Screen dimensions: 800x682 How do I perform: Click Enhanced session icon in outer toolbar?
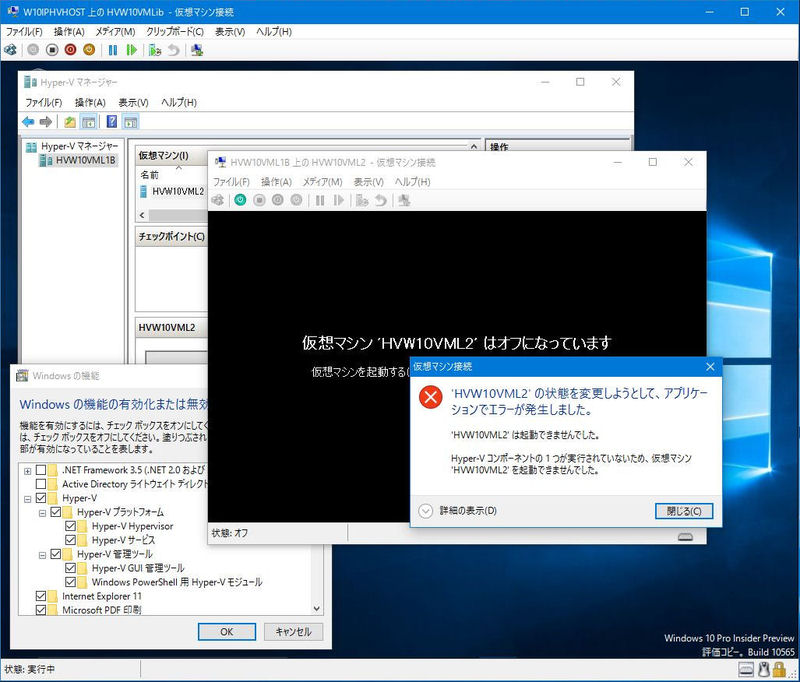pyautogui.click(x=197, y=50)
